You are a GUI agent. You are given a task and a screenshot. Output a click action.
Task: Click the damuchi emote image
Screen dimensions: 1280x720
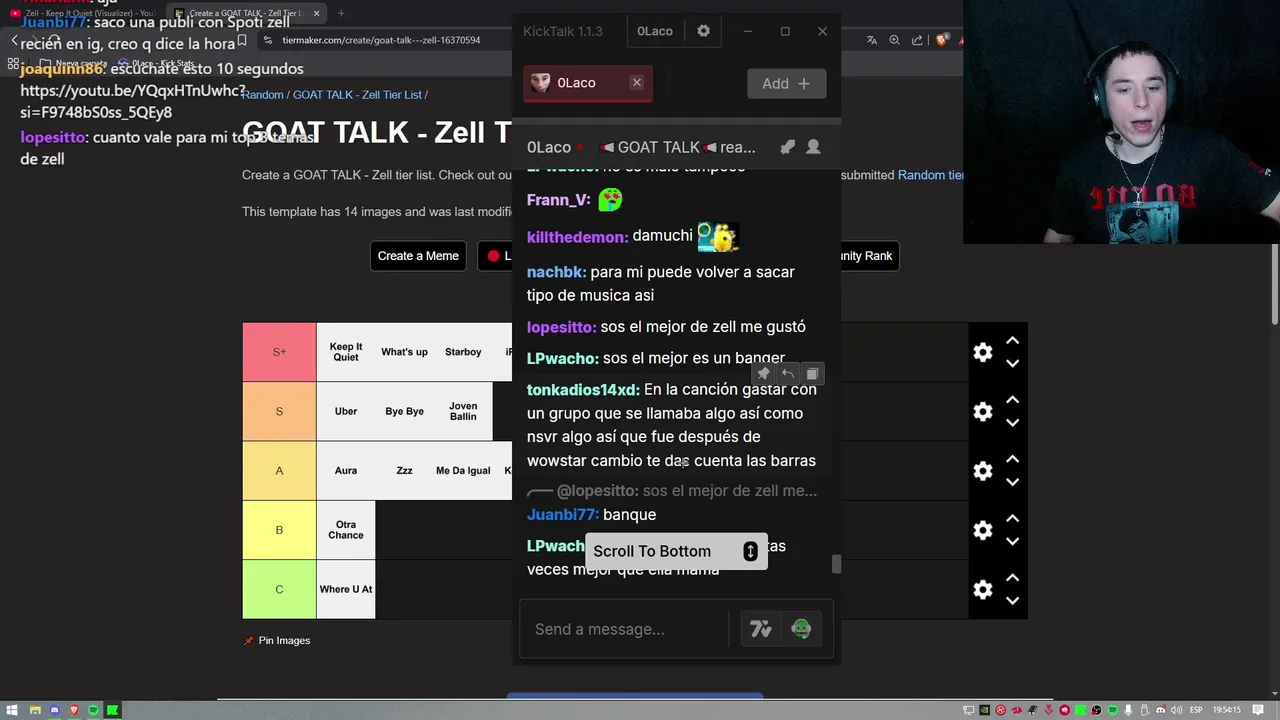pyautogui.click(x=717, y=236)
